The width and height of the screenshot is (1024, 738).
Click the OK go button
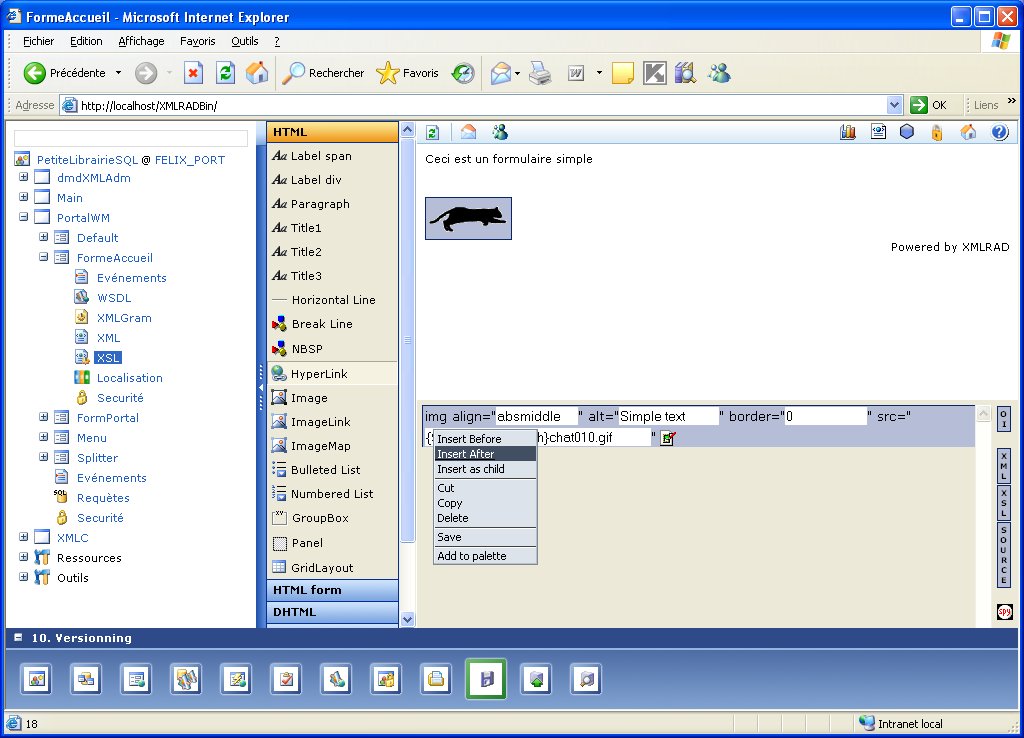[928, 105]
